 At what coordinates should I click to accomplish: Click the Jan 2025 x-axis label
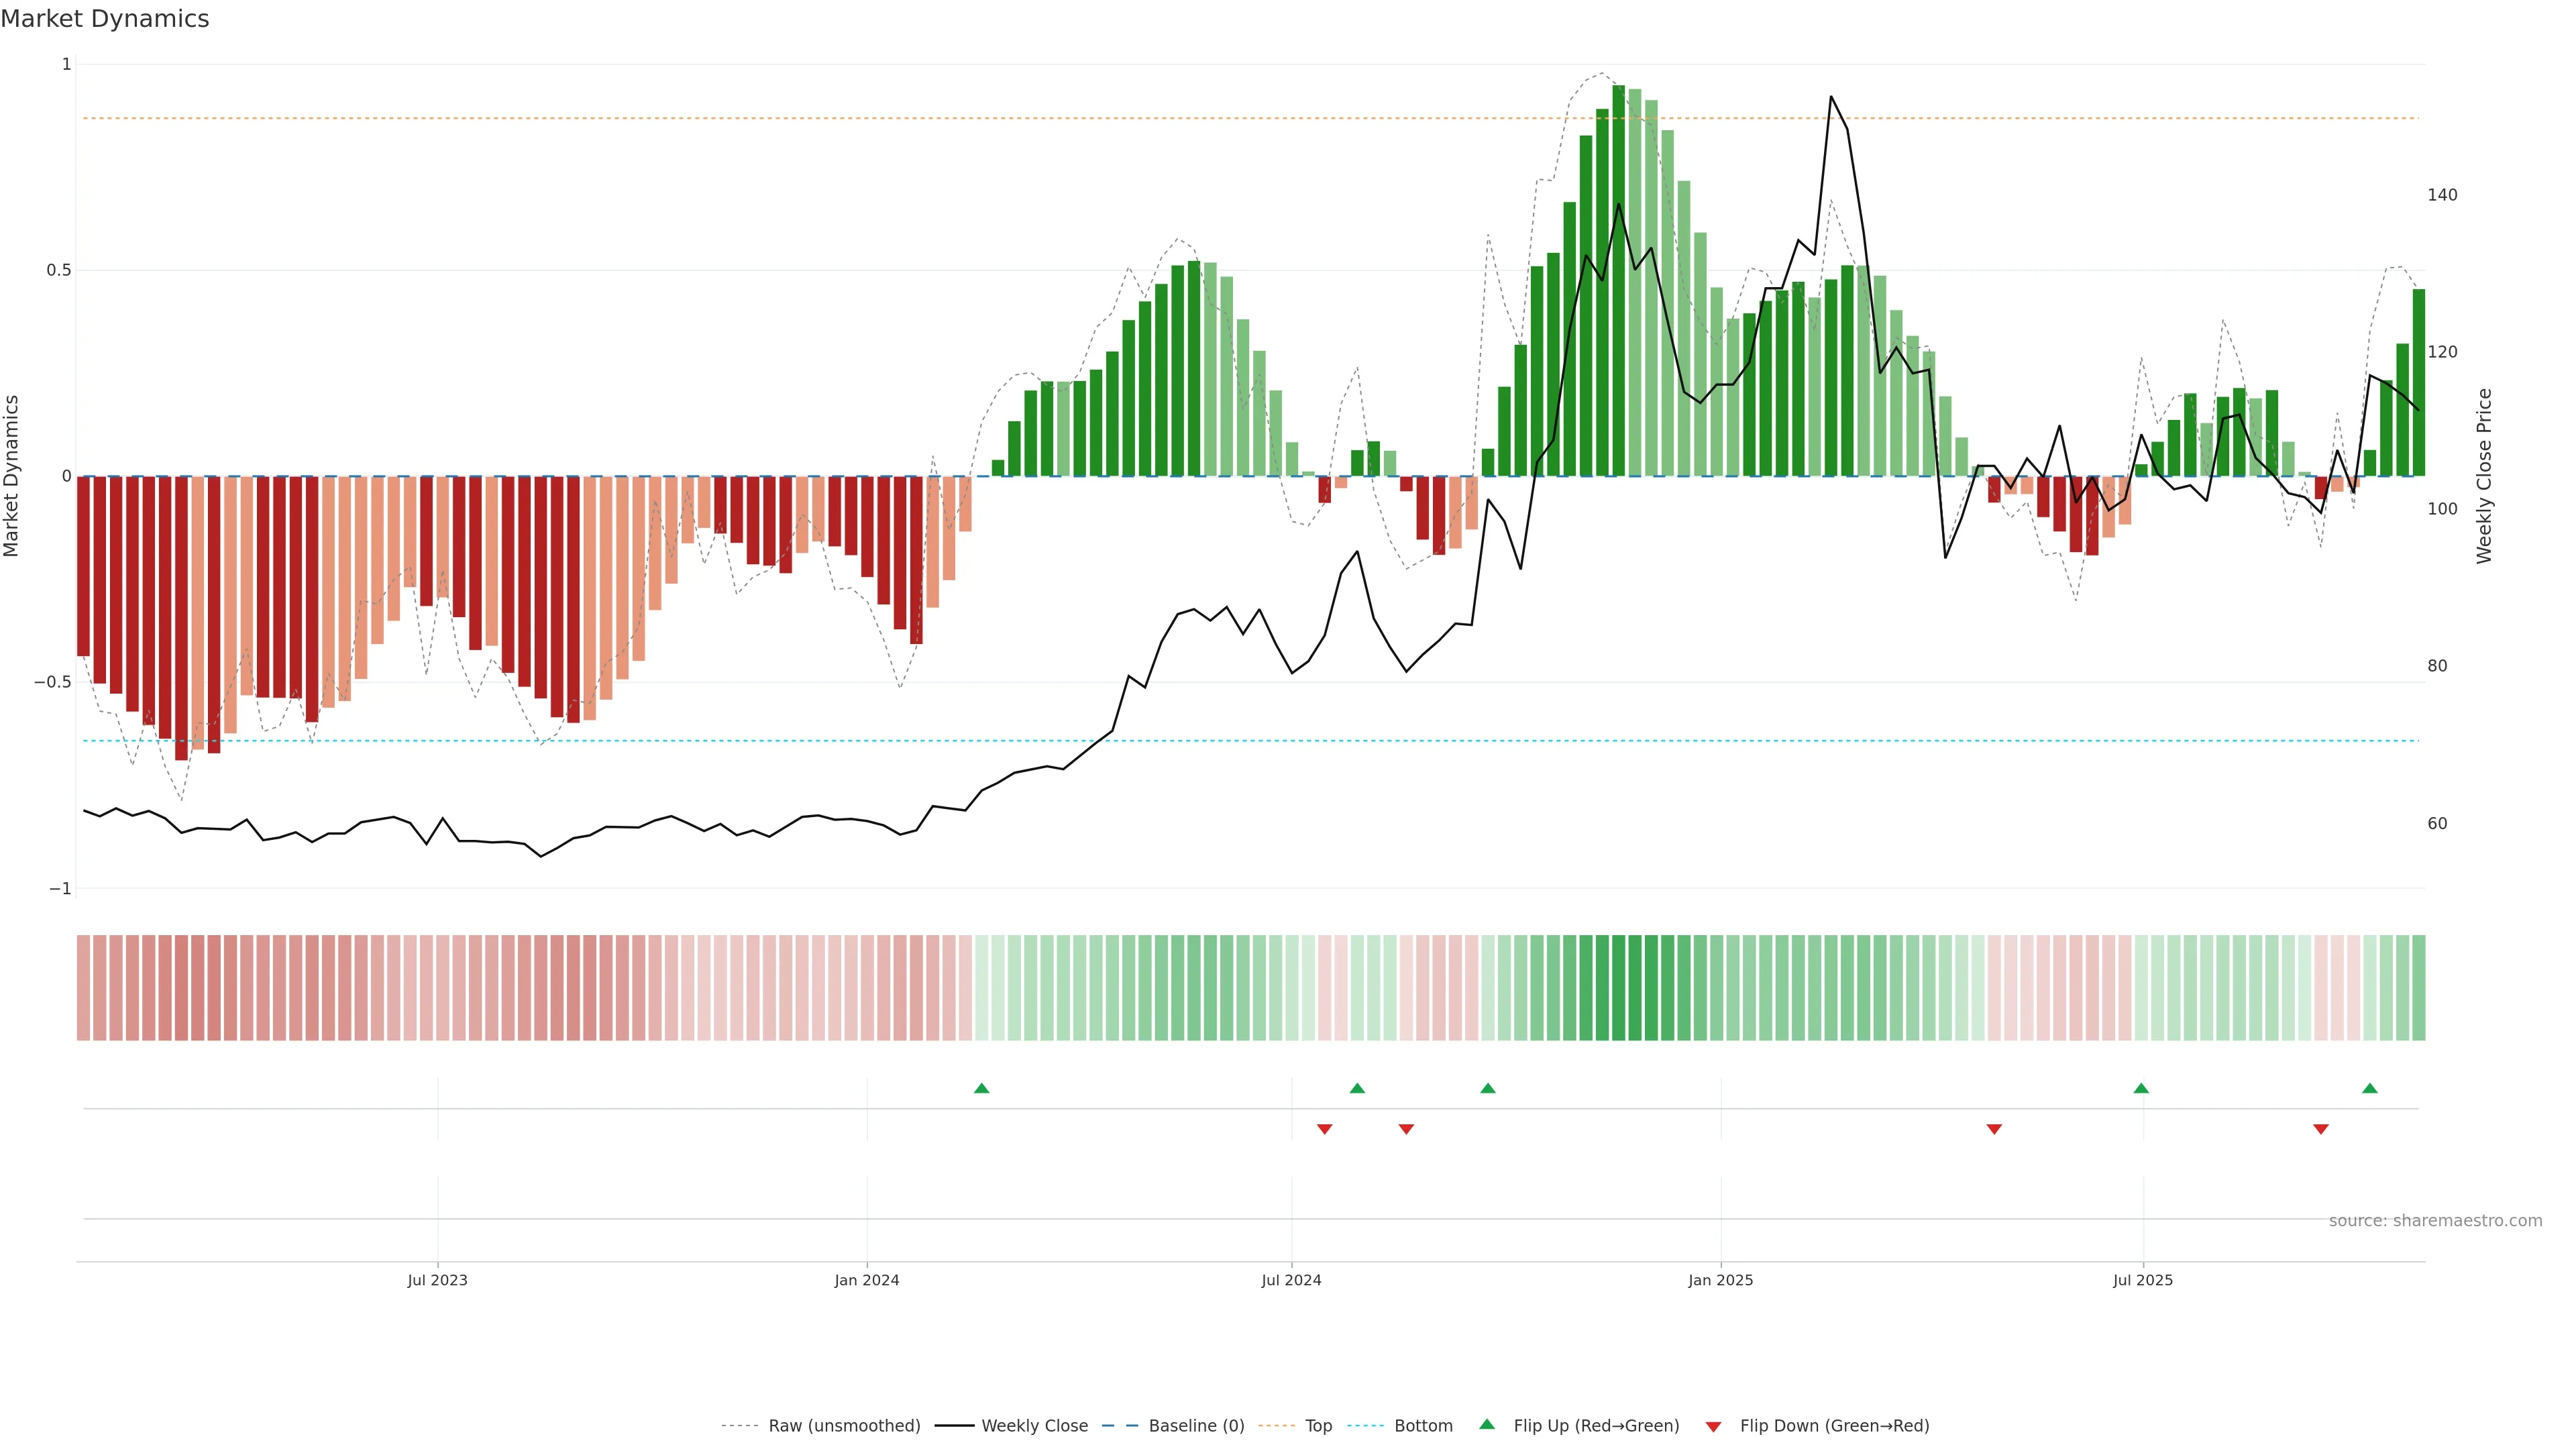pyautogui.click(x=1720, y=1280)
